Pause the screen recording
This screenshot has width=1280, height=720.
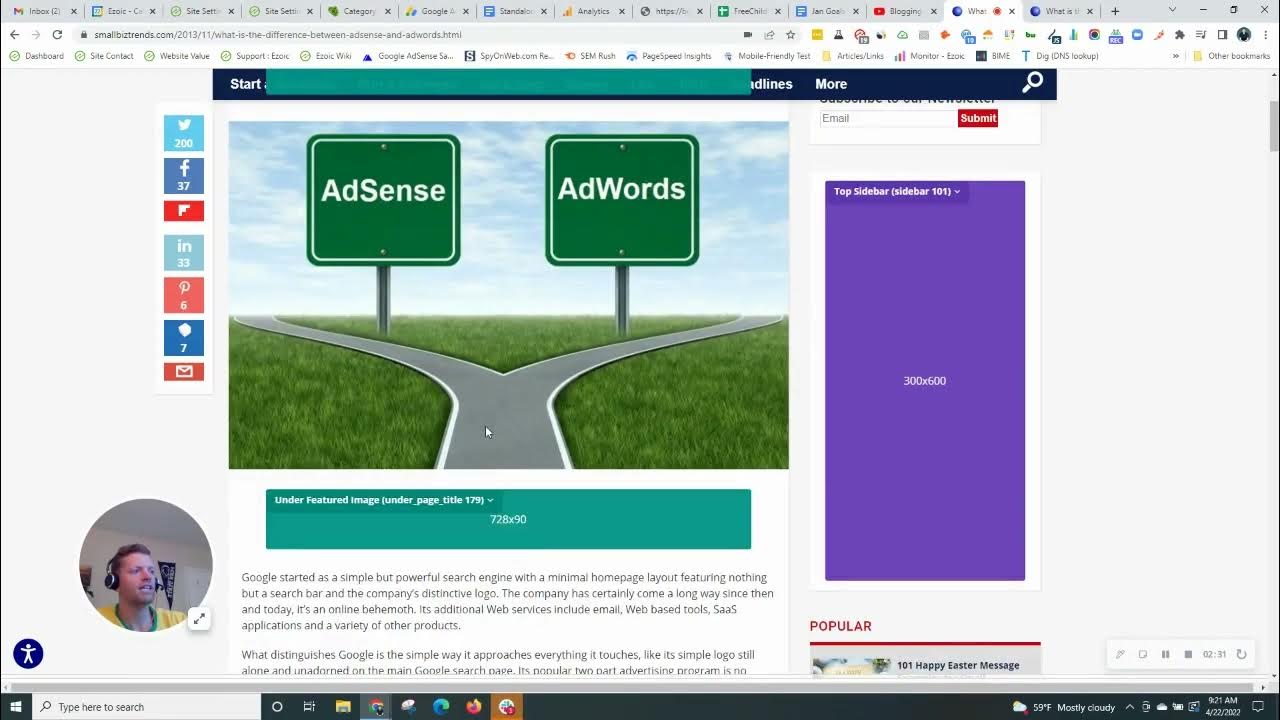click(x=1165, y=654)
